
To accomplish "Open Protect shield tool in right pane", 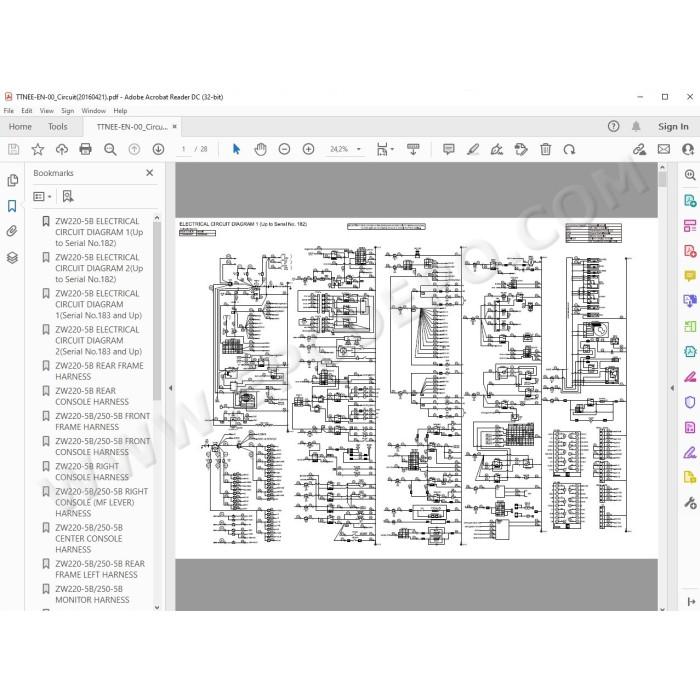I will 690,402.
